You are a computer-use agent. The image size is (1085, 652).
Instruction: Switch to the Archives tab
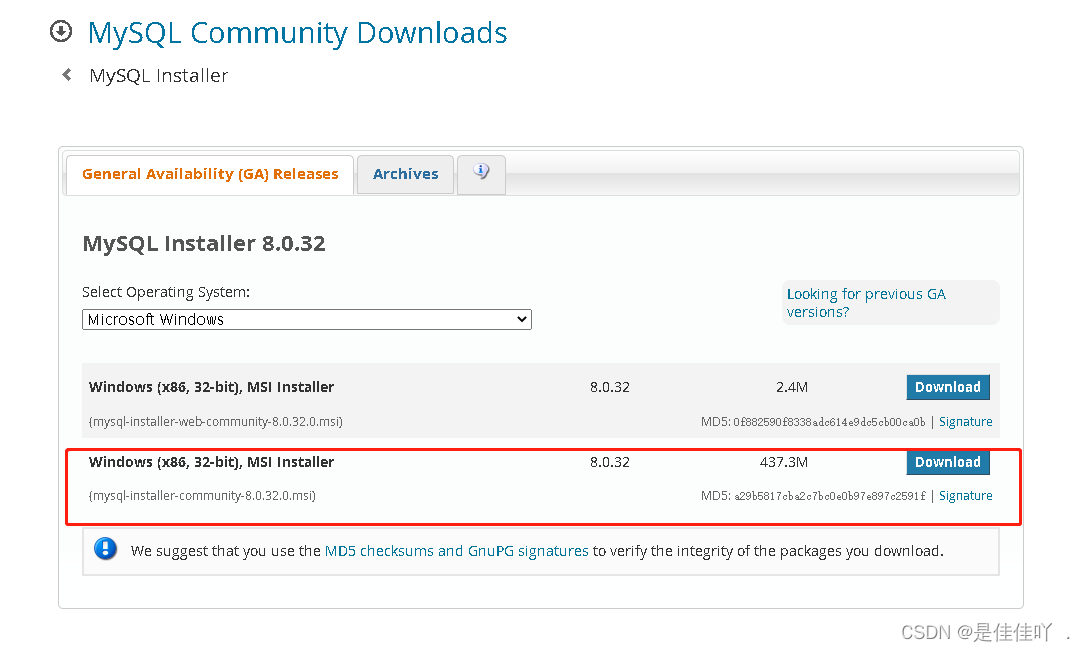(x=405, y=174)
